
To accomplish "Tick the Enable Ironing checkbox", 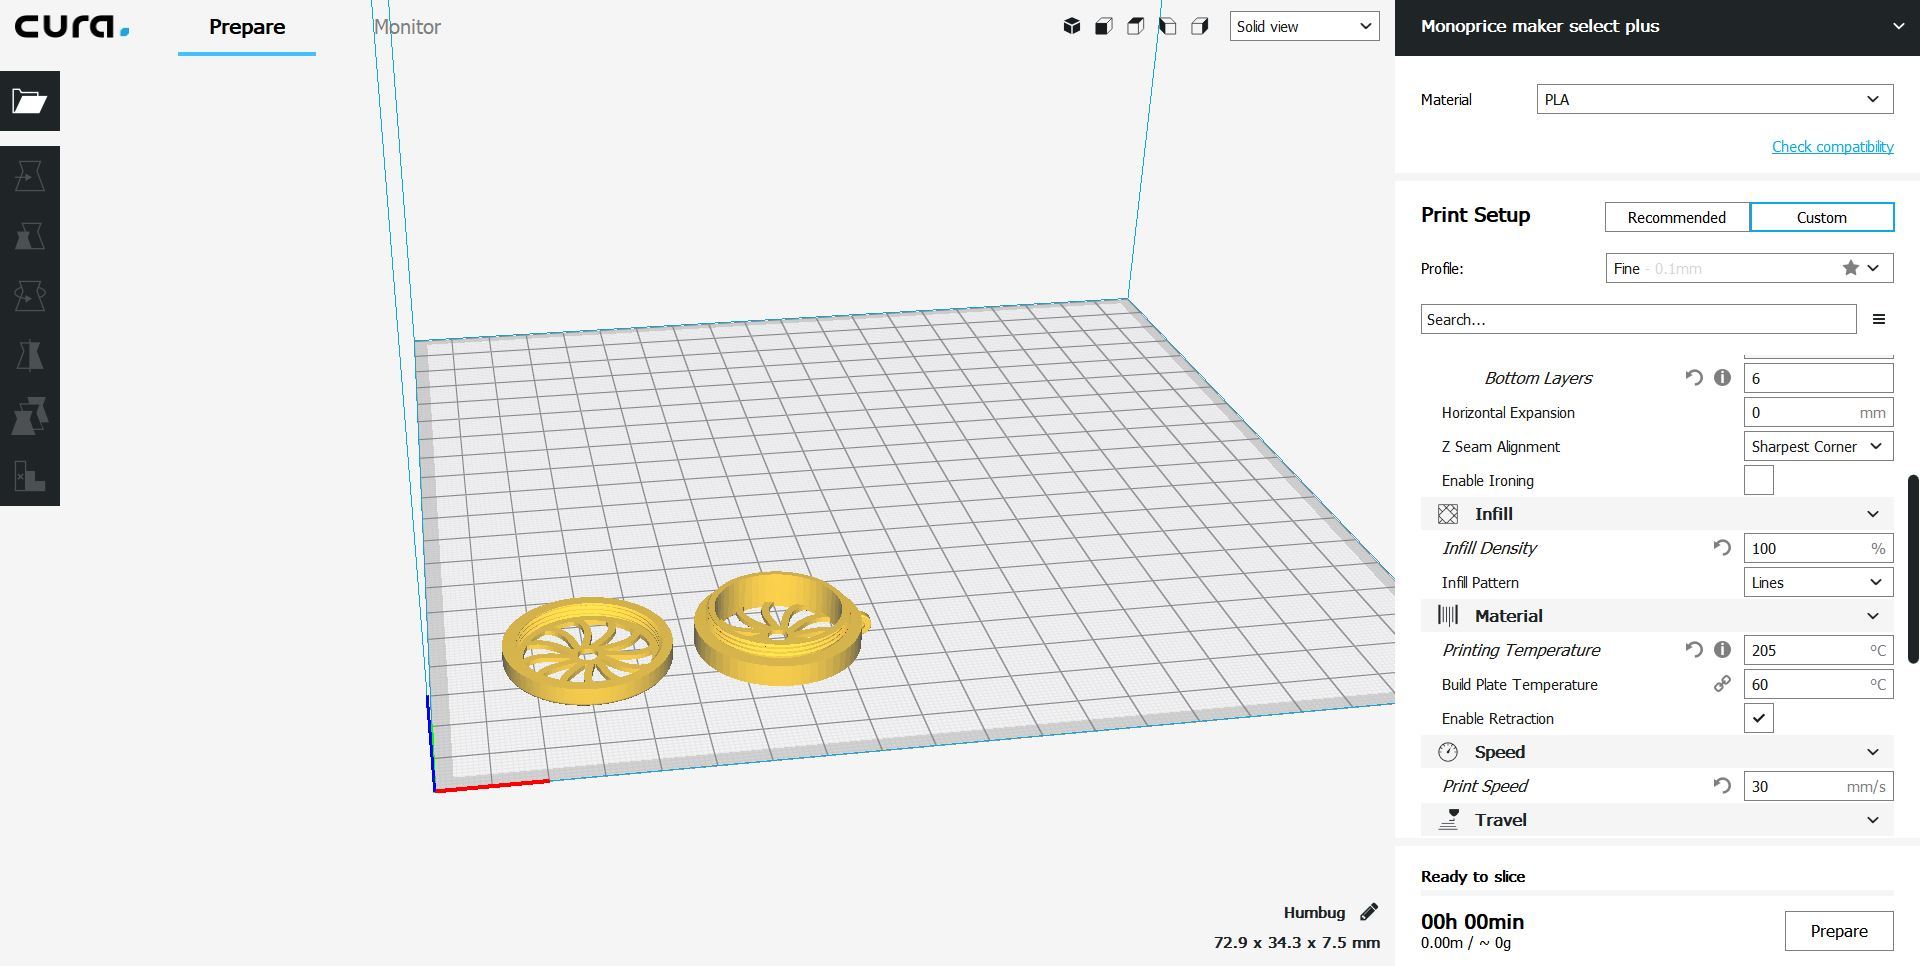I will [x=1759, y=480].
